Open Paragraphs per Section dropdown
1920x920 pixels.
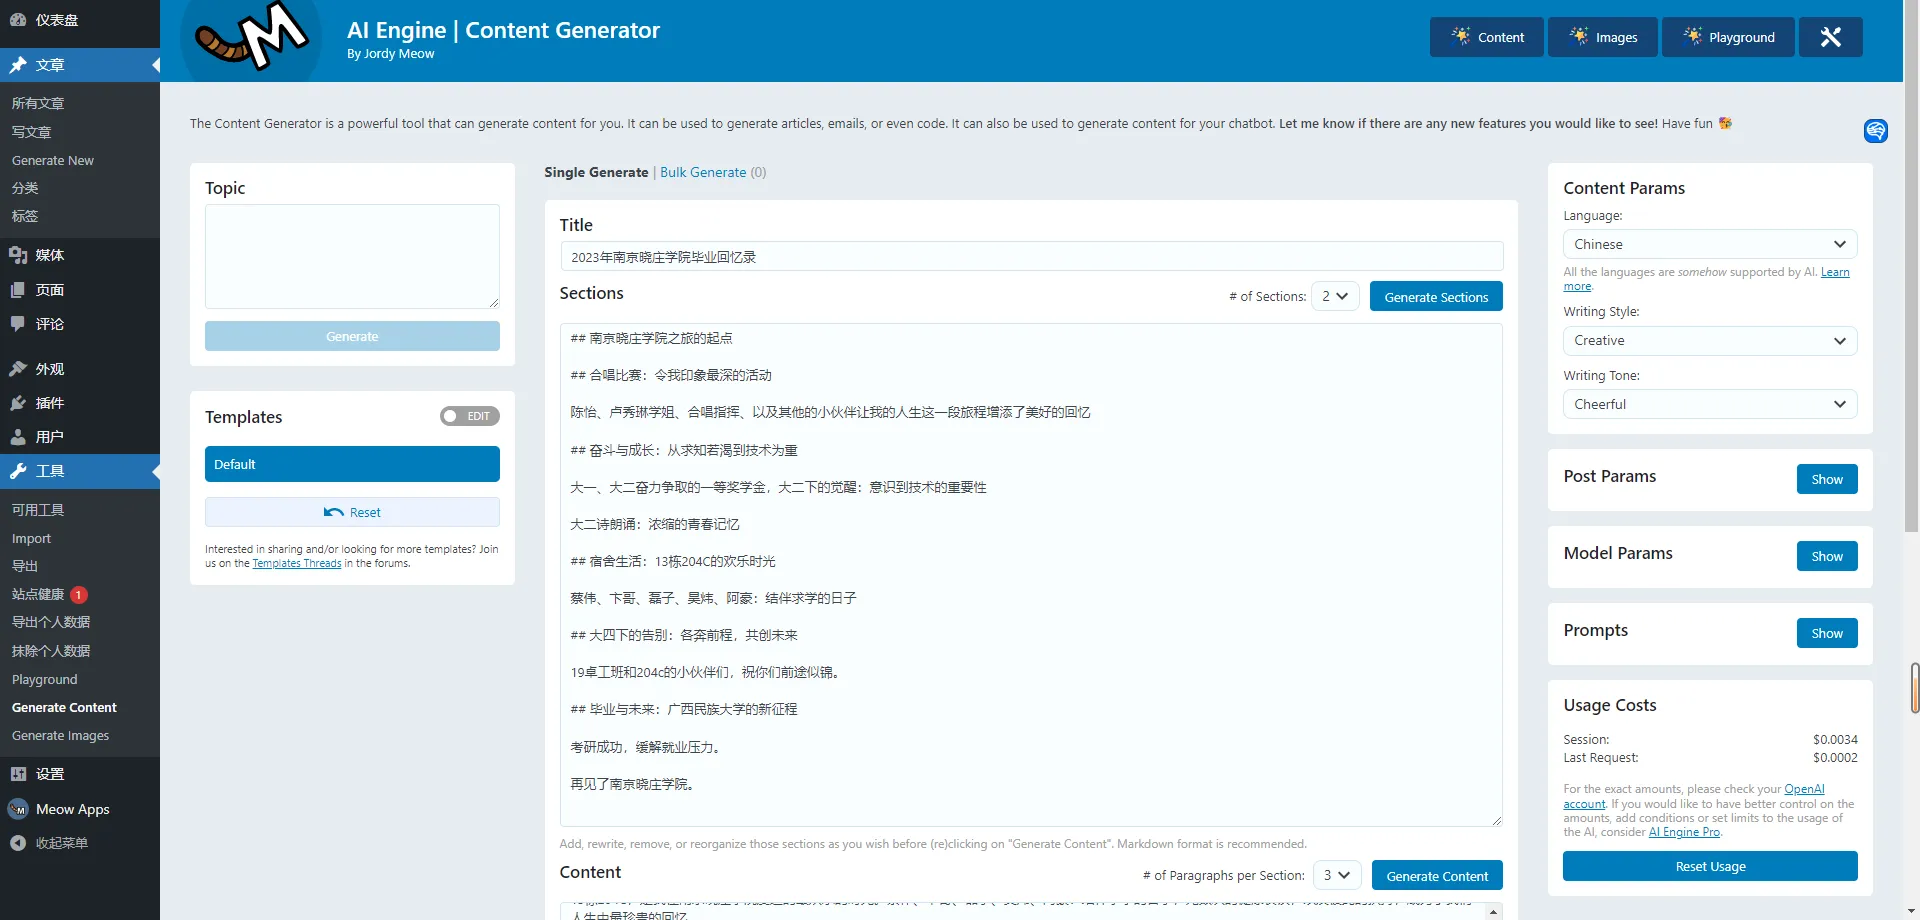point(1337,875)
